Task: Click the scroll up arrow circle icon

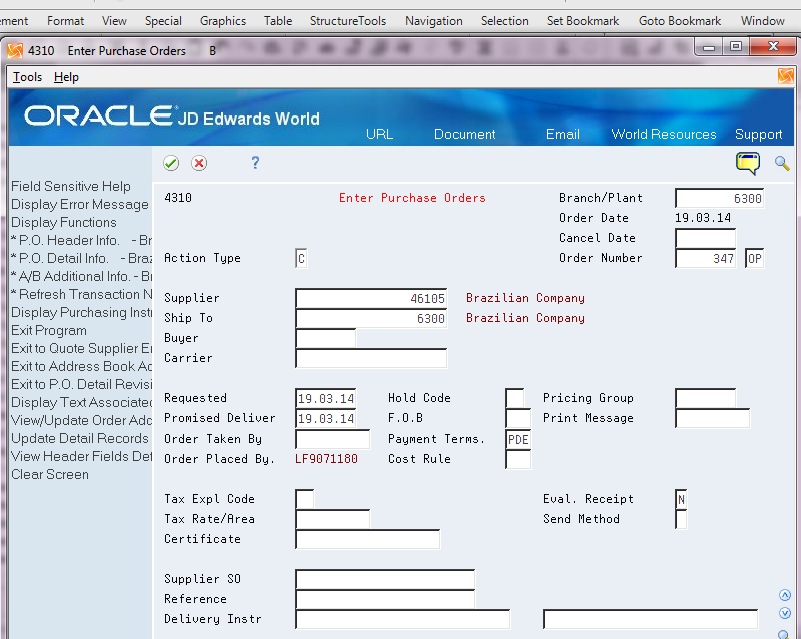Action: (x=785, y=595)
